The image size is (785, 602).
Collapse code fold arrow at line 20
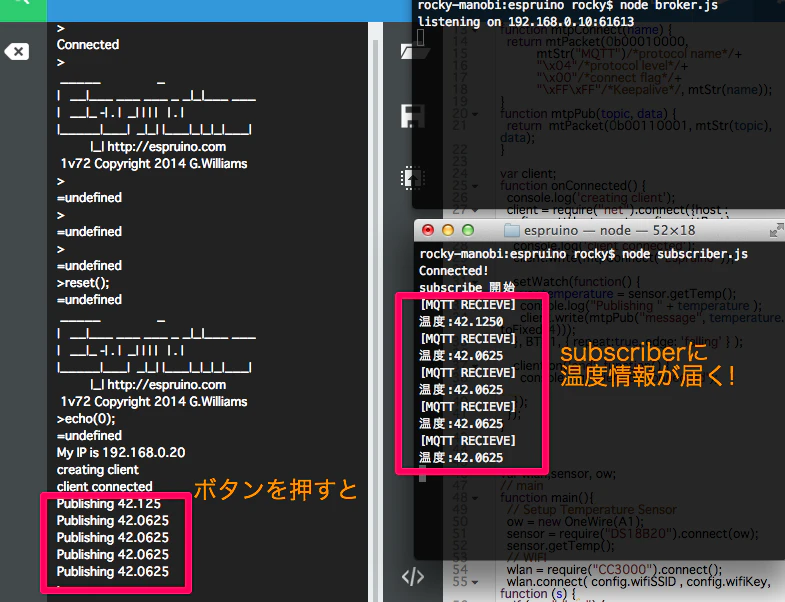click(475, 114)
